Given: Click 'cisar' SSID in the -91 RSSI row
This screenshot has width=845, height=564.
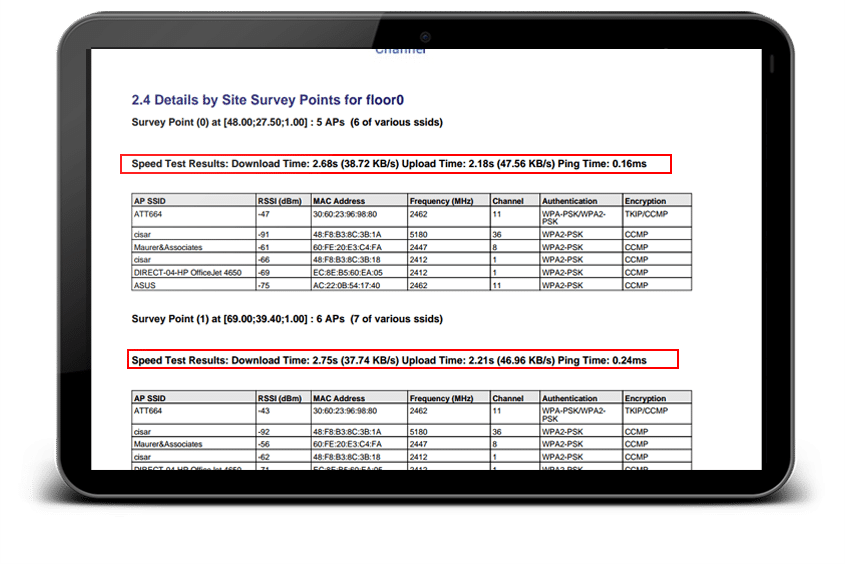Looking at the screenshot, I should [142, 235].
